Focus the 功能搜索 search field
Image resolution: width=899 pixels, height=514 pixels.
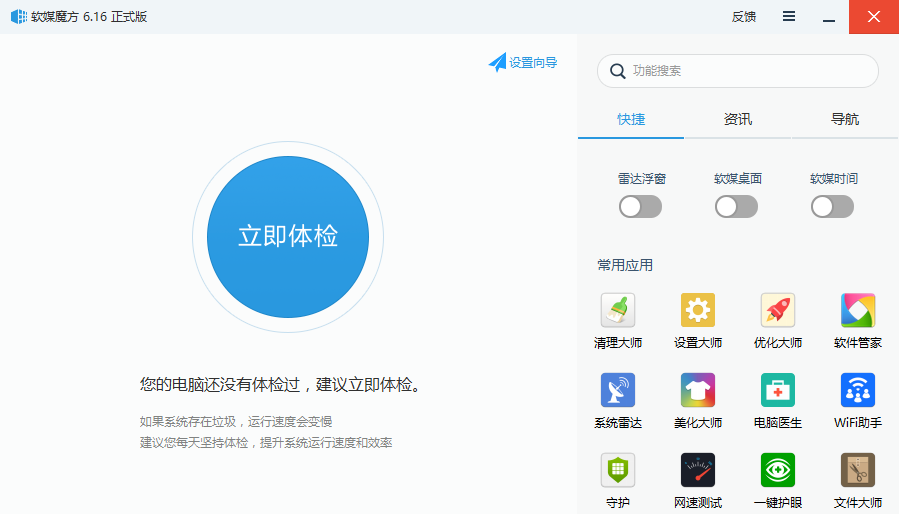(737, 71)
